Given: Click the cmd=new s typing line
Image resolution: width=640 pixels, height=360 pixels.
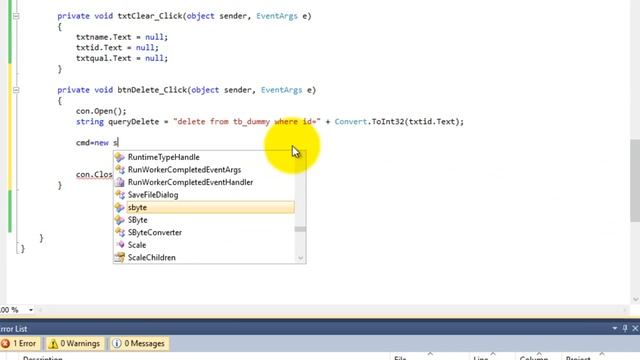Looking at the screenshot, I should 97,143.
